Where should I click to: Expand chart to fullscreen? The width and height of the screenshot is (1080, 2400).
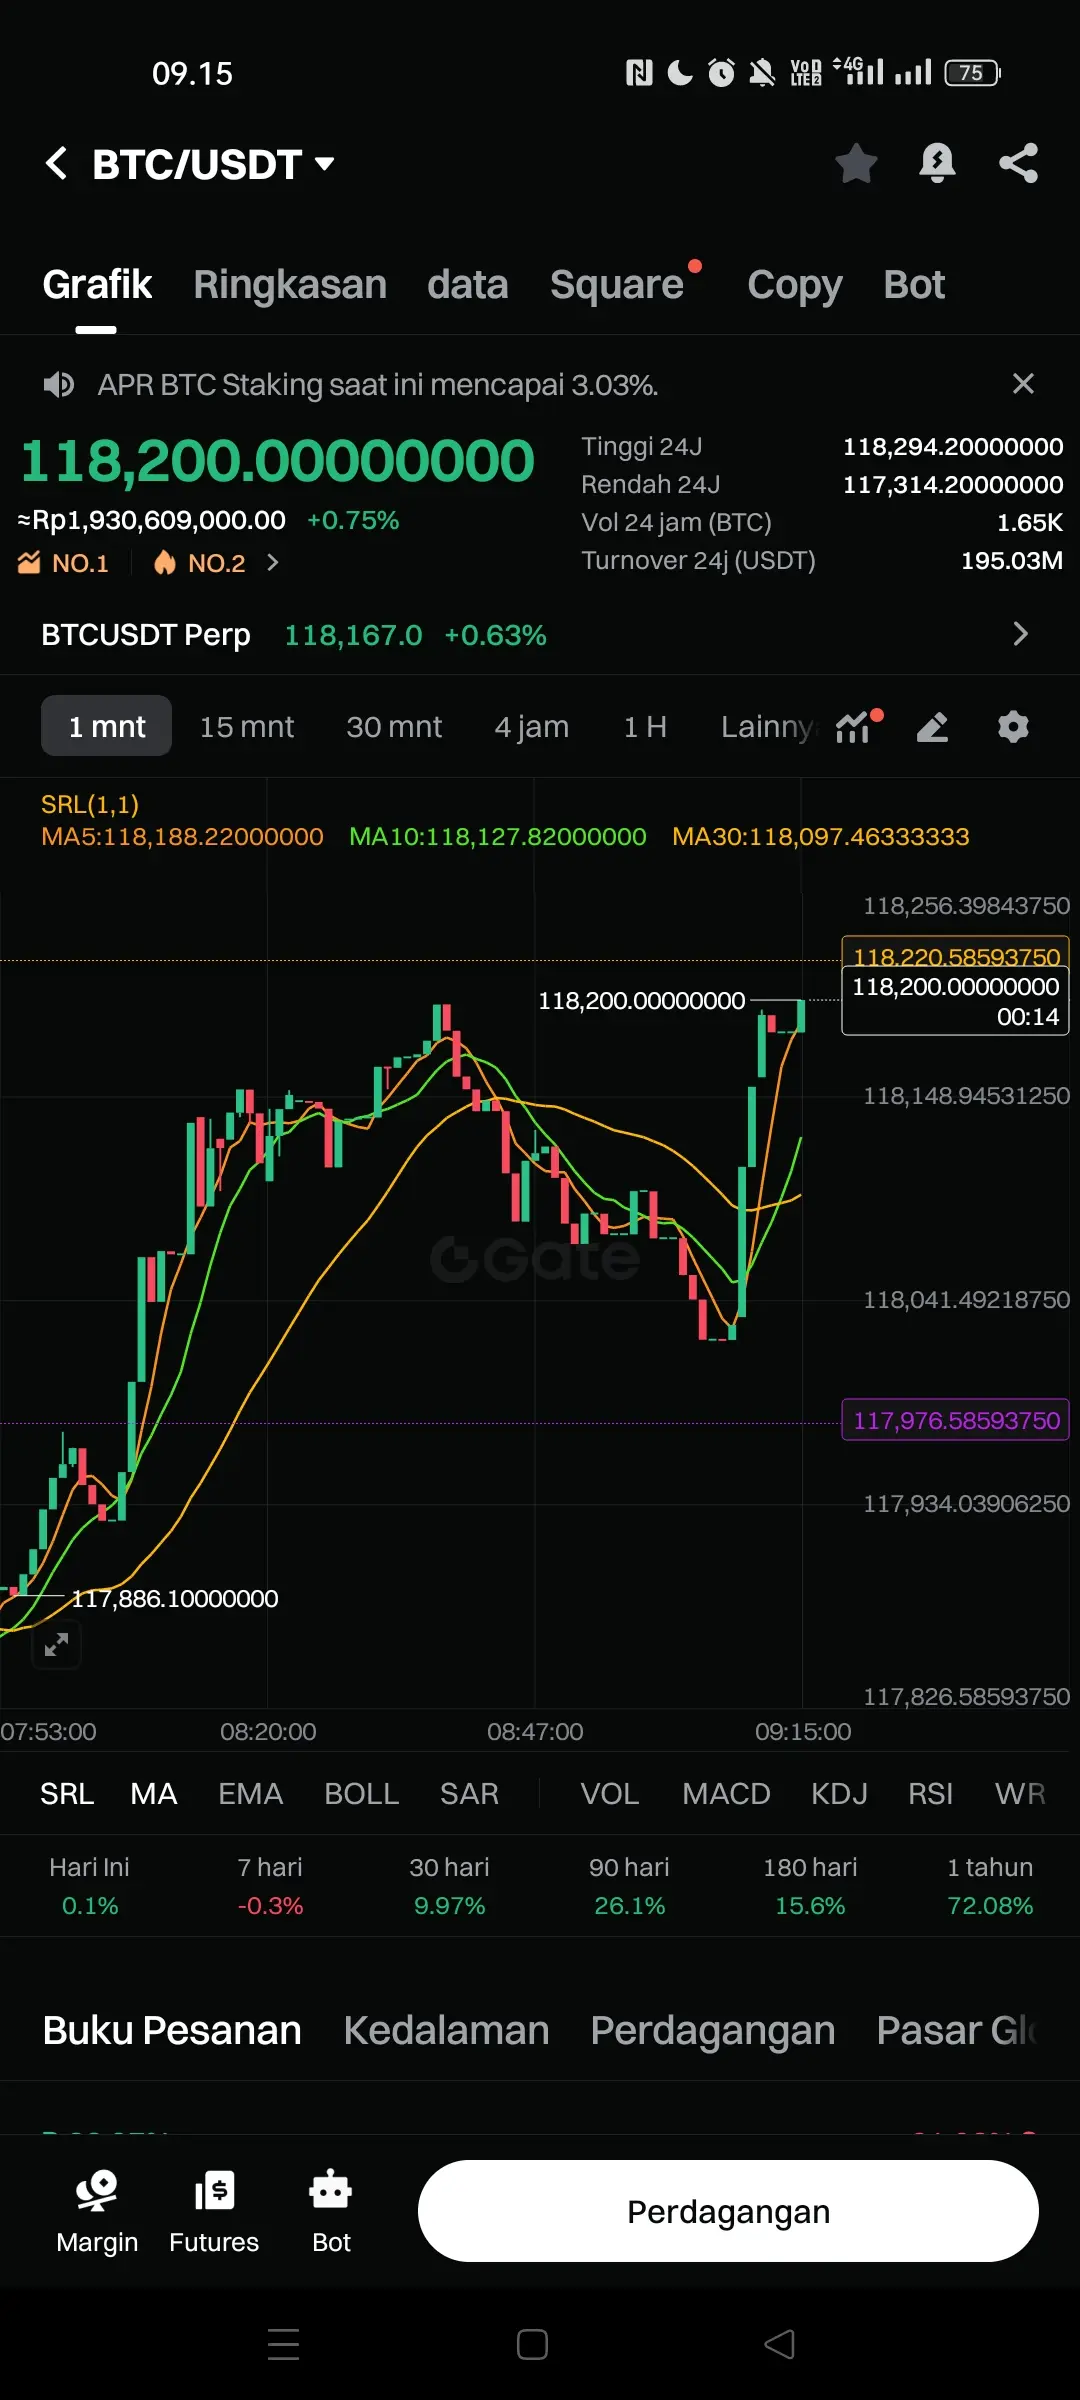point(57,1644)
